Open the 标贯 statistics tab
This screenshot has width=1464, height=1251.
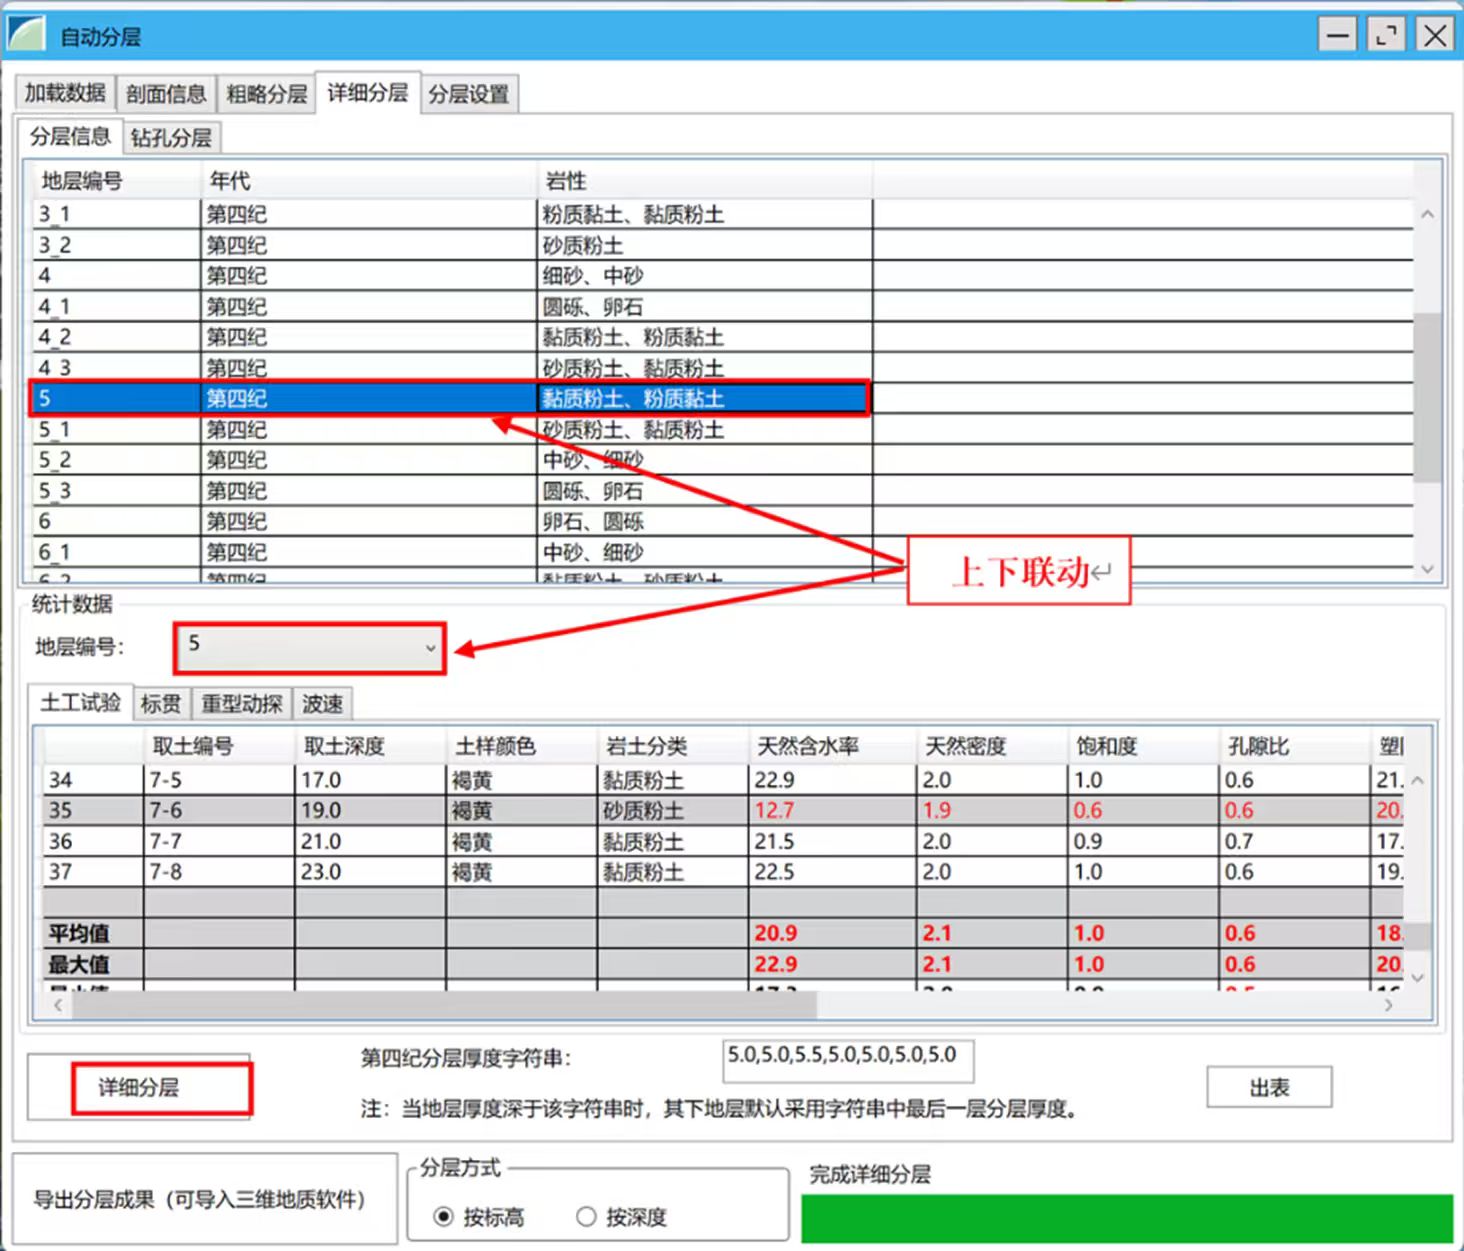pos(161,704)
